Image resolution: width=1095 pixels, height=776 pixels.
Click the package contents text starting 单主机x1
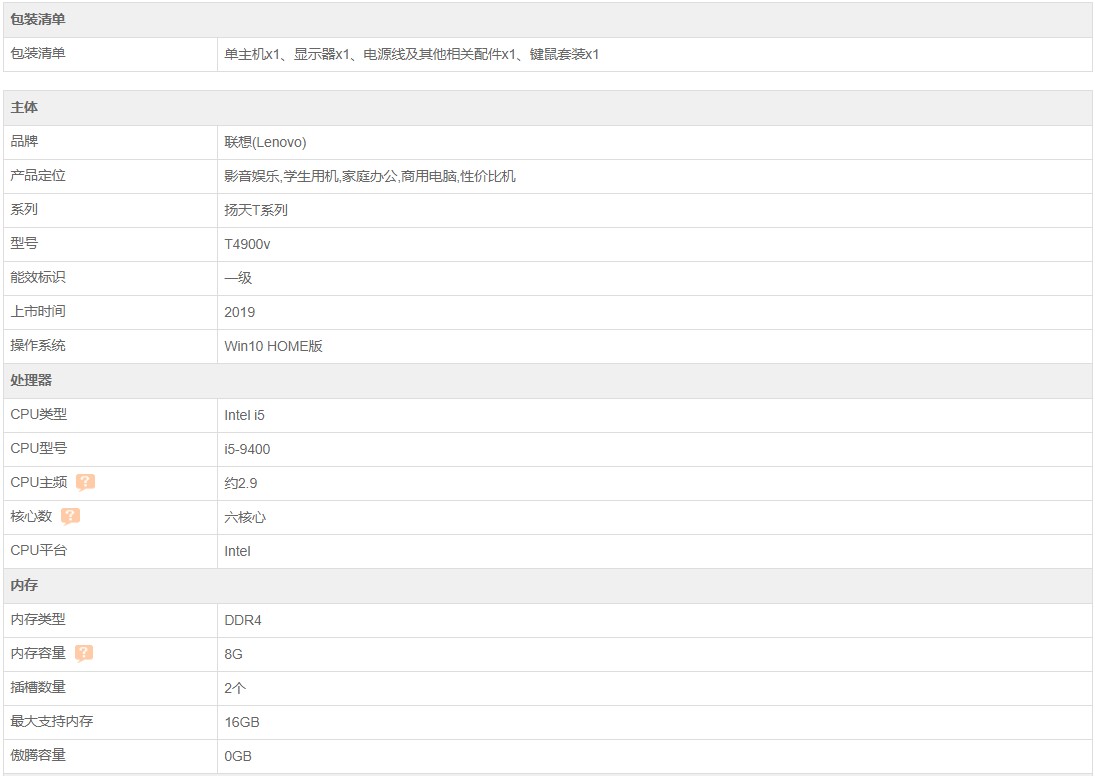tap(411, 54)
